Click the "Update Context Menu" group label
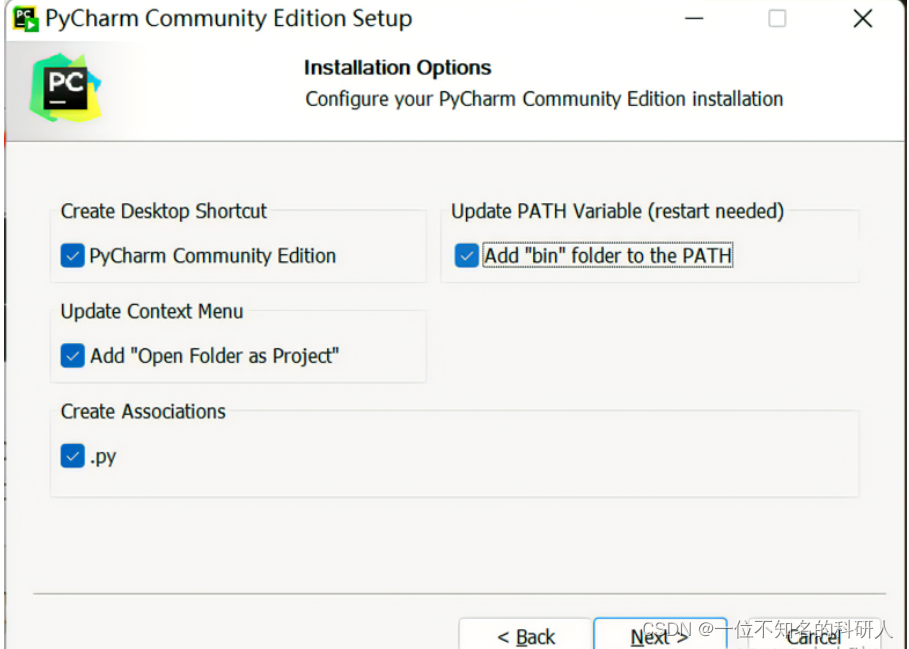Screen dimensions: 909x649 click(152, 311)
